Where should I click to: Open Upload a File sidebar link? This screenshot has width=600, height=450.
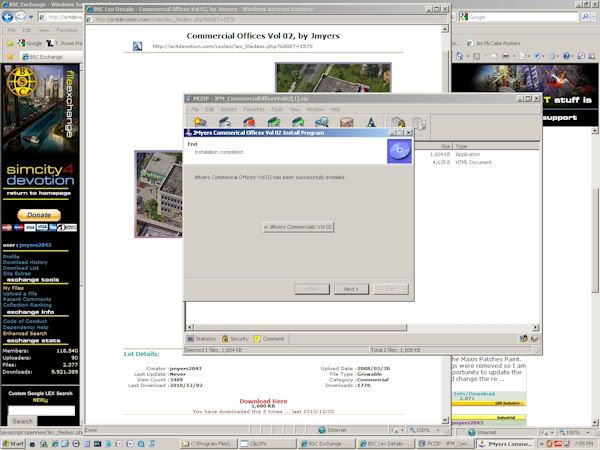point(20,293)
